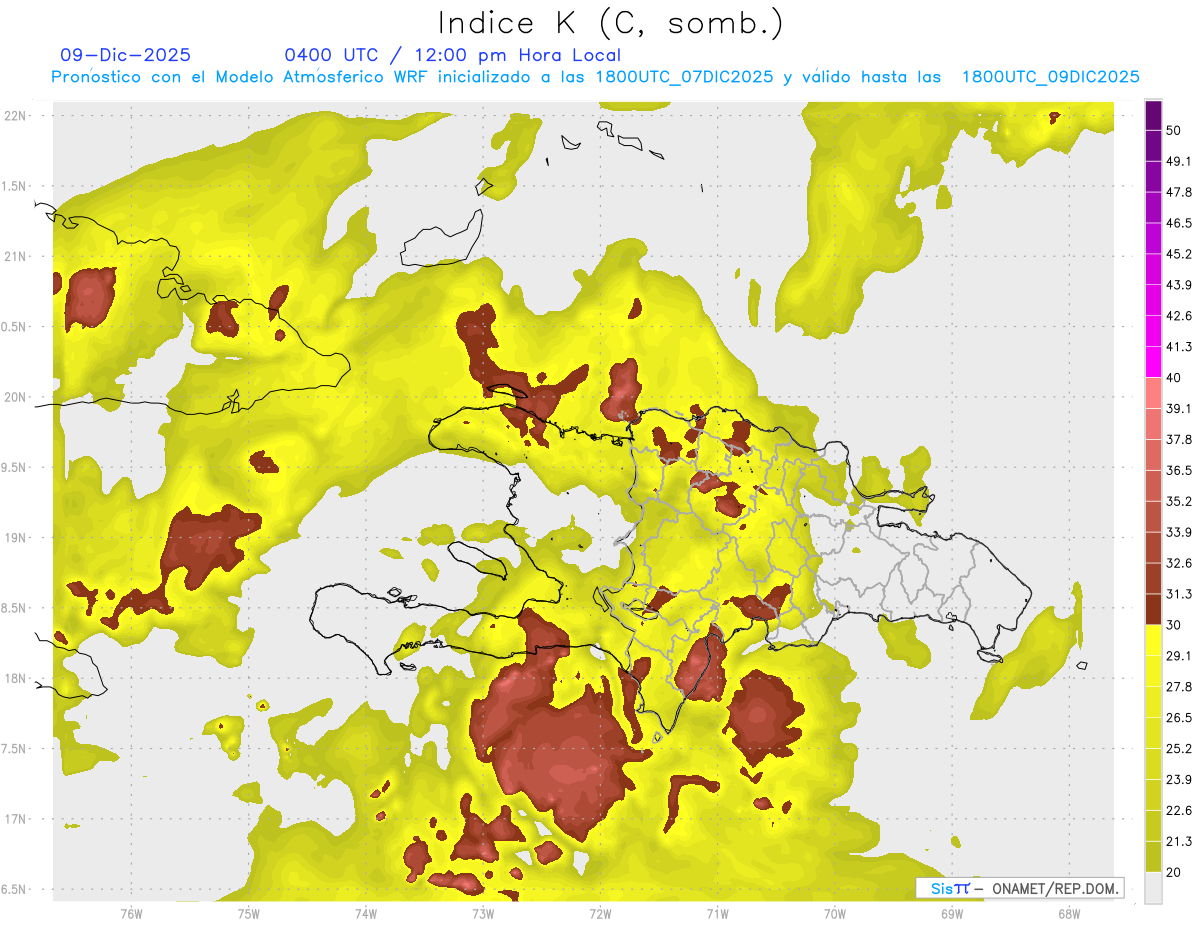
Task: Pick the bright yellow colorbar segment between 29.1 and 30
Action: [x=1153, y=640]
